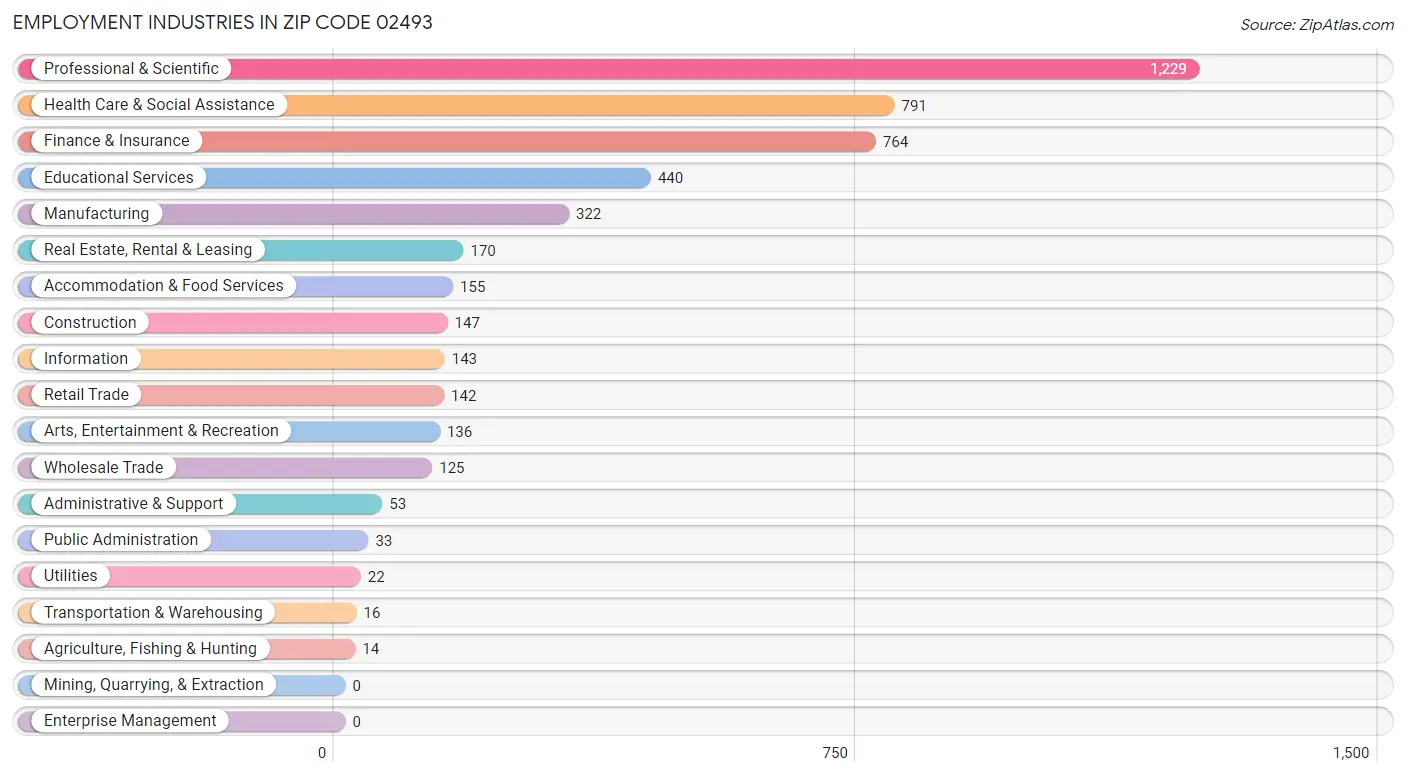The image size is (1406, 776).
Task: Click the 322 value label
Action: (588, 214)
